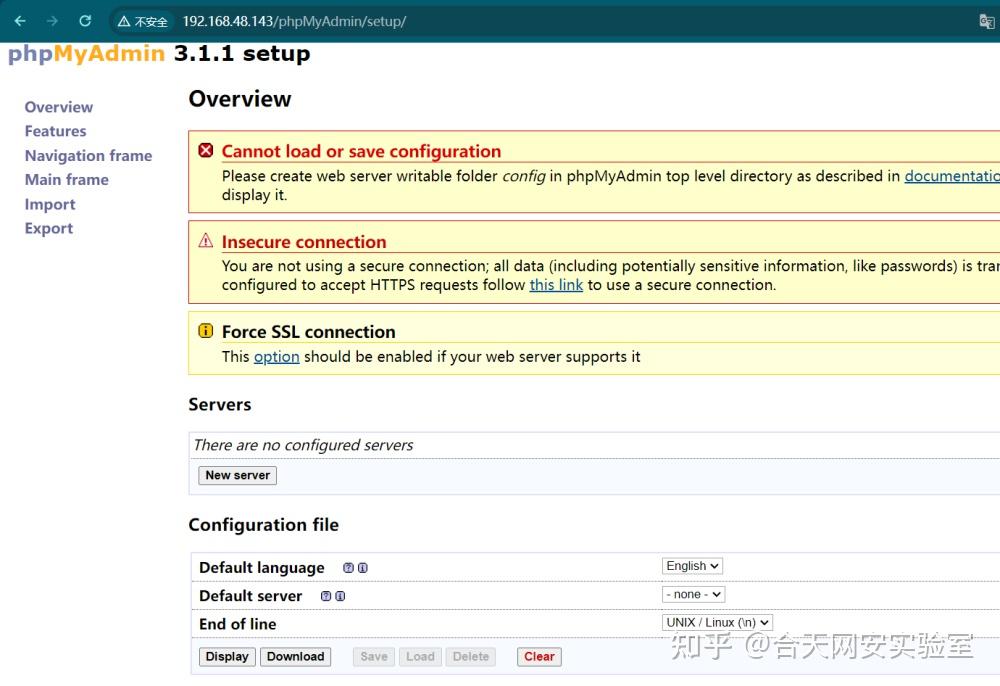Open Import from the sidebar
The image size is (1000, 686).
click(50, 204)
